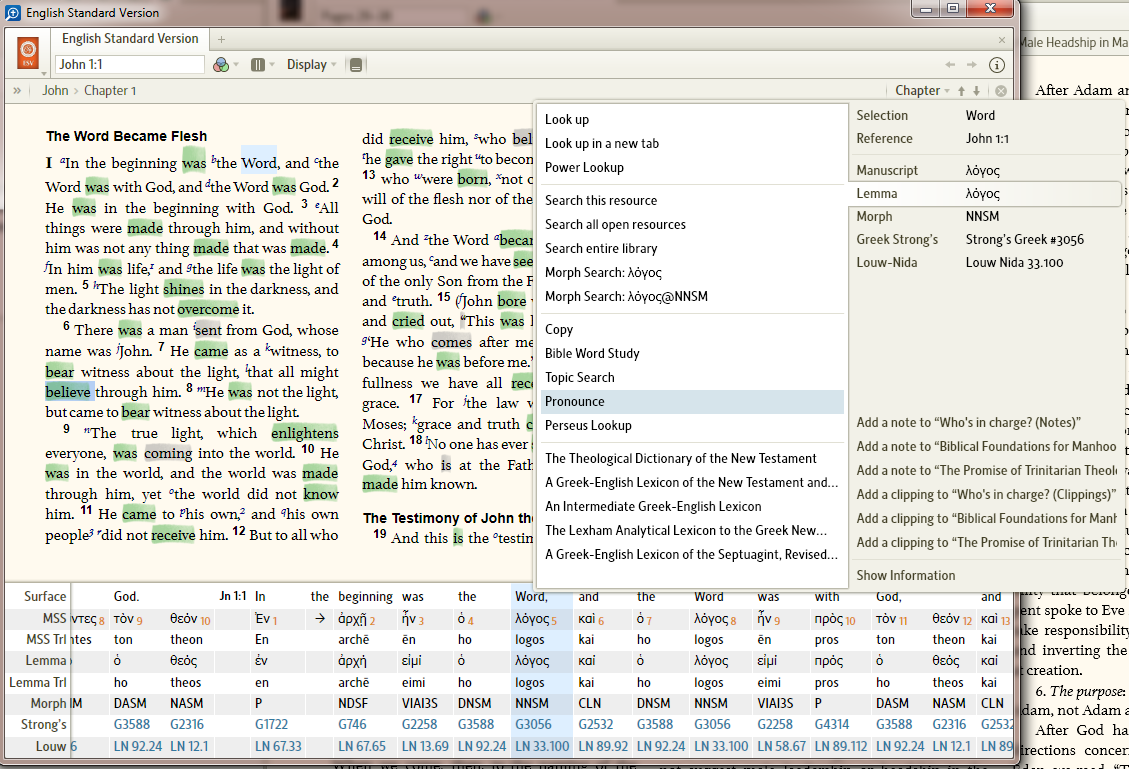Jump to next chapter with down arrow

click(x=976, y=91)
